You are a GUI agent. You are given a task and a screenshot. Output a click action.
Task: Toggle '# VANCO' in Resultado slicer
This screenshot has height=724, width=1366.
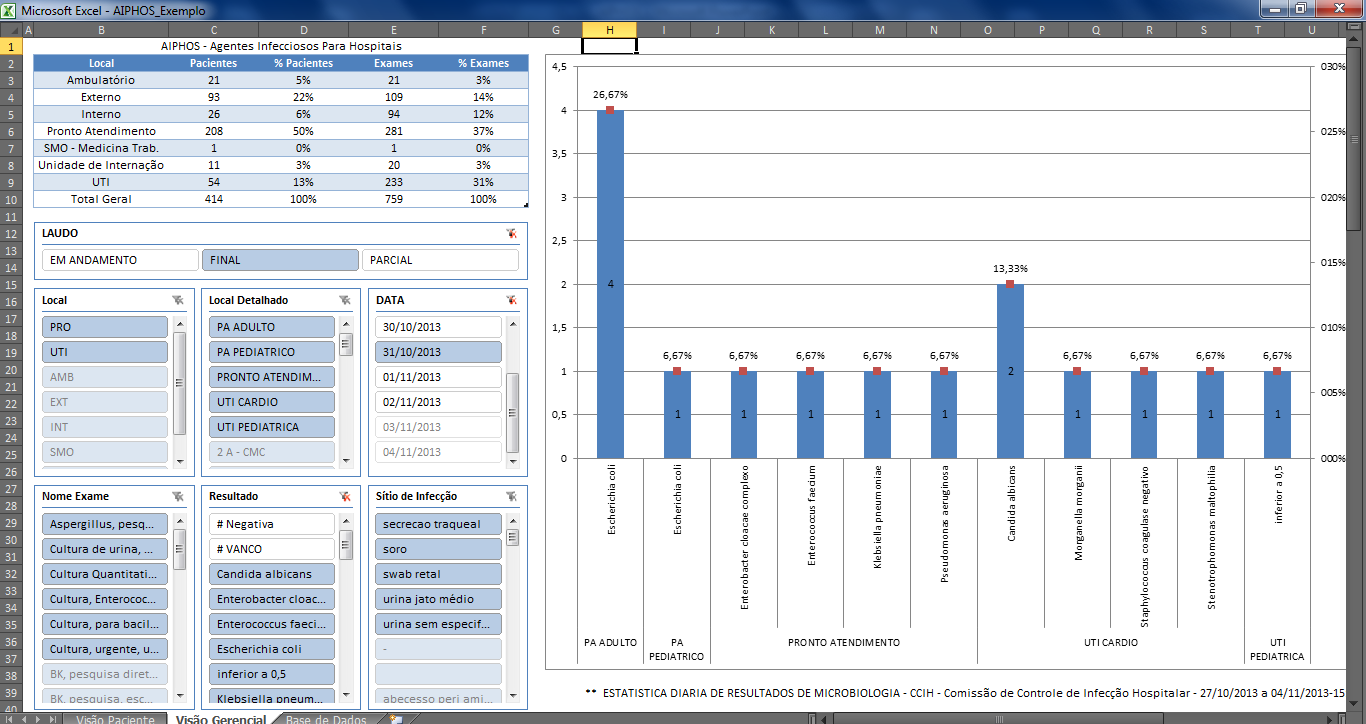coord(271,549)
